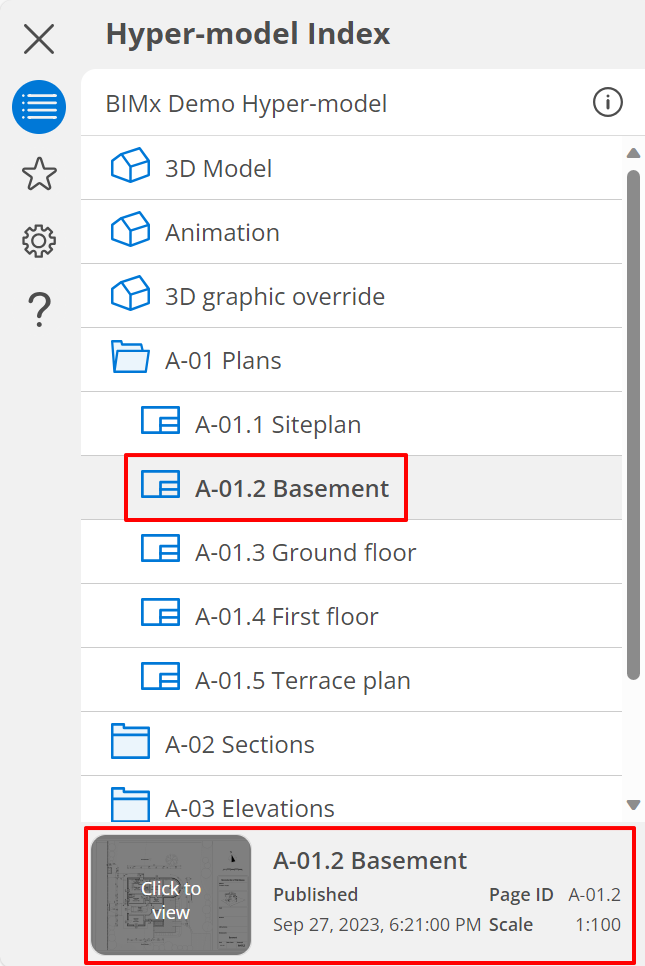Click the A-01.1 Siteplan layout icon
Image resolution: width=645 pixels, height=966 pixels.
pos(160,424)
